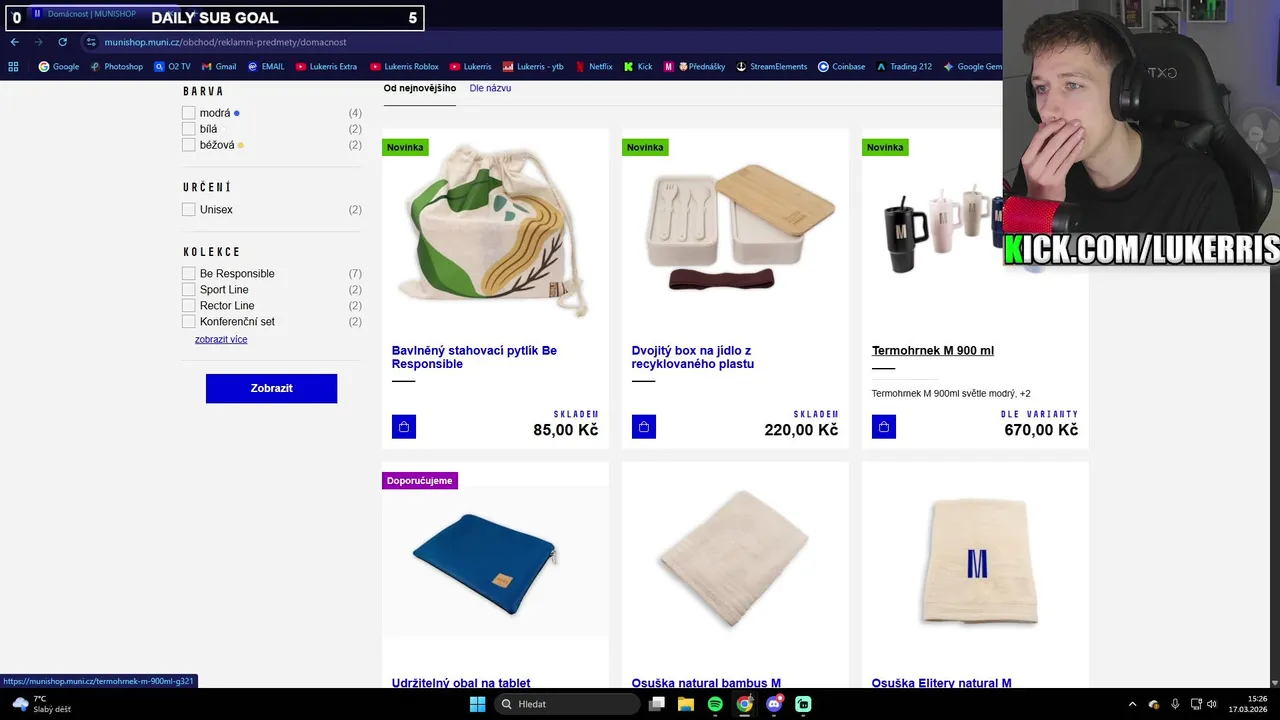The width and height of the screenshot is (1280, 720).
Task: Open site information icon in address bar
Action: click(91, 42)
